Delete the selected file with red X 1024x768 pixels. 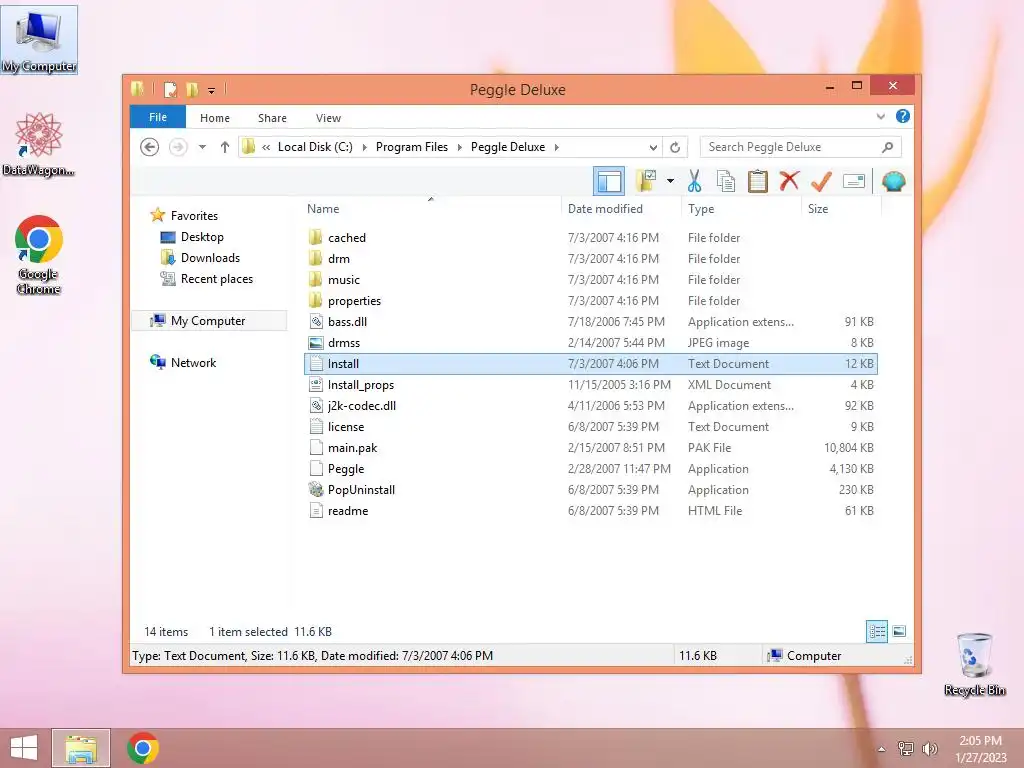point(790,181)
